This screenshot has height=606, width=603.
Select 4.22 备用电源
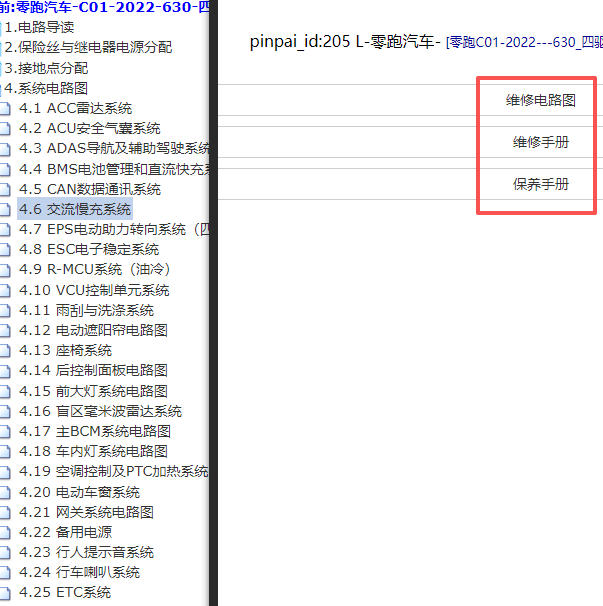65,532
